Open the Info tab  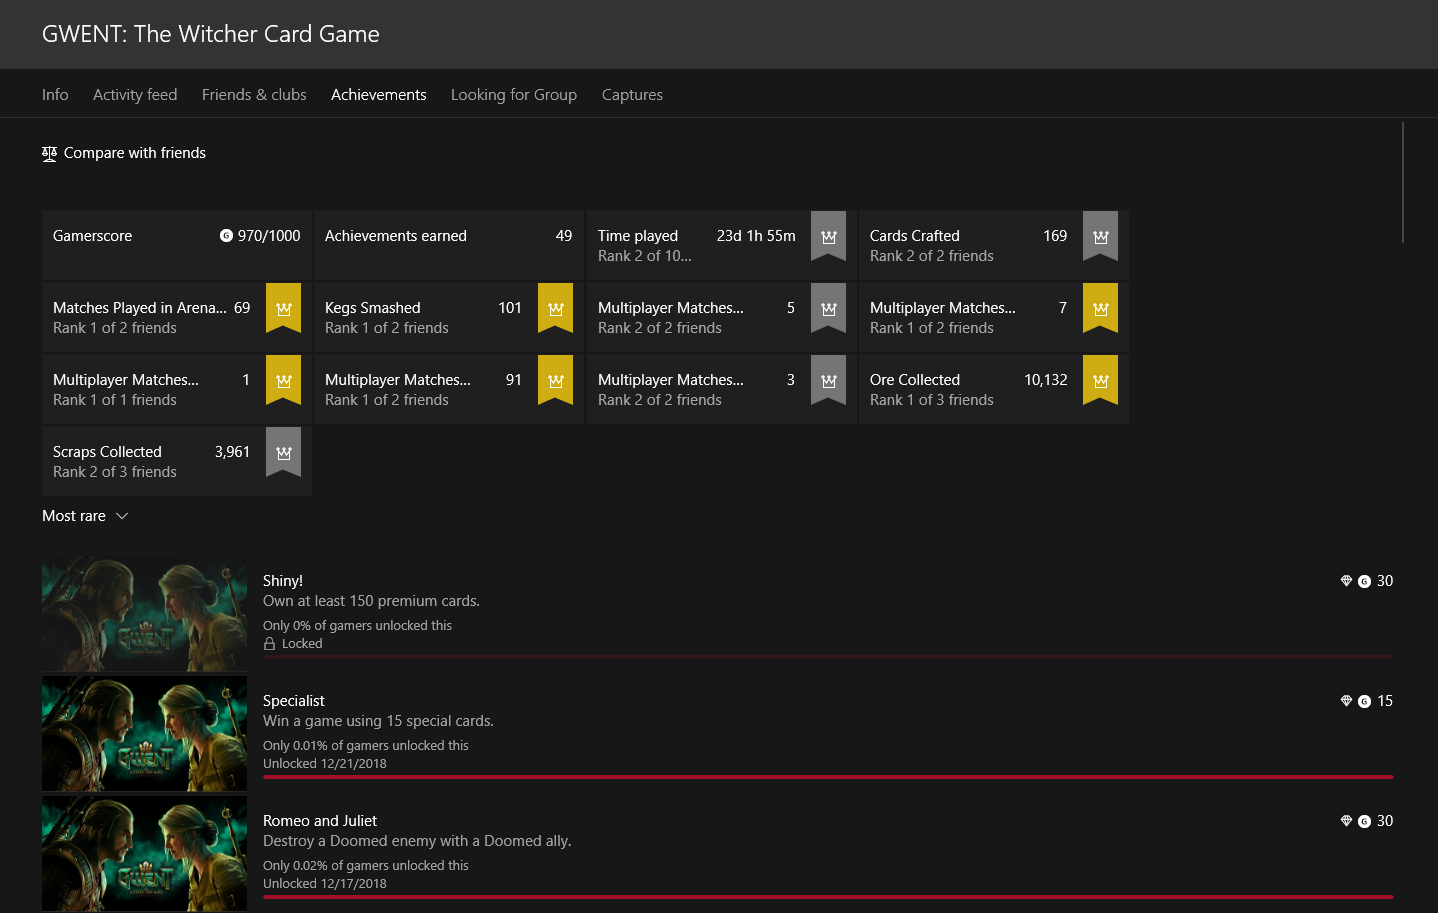pyautogui.click(x=55, y=95)
